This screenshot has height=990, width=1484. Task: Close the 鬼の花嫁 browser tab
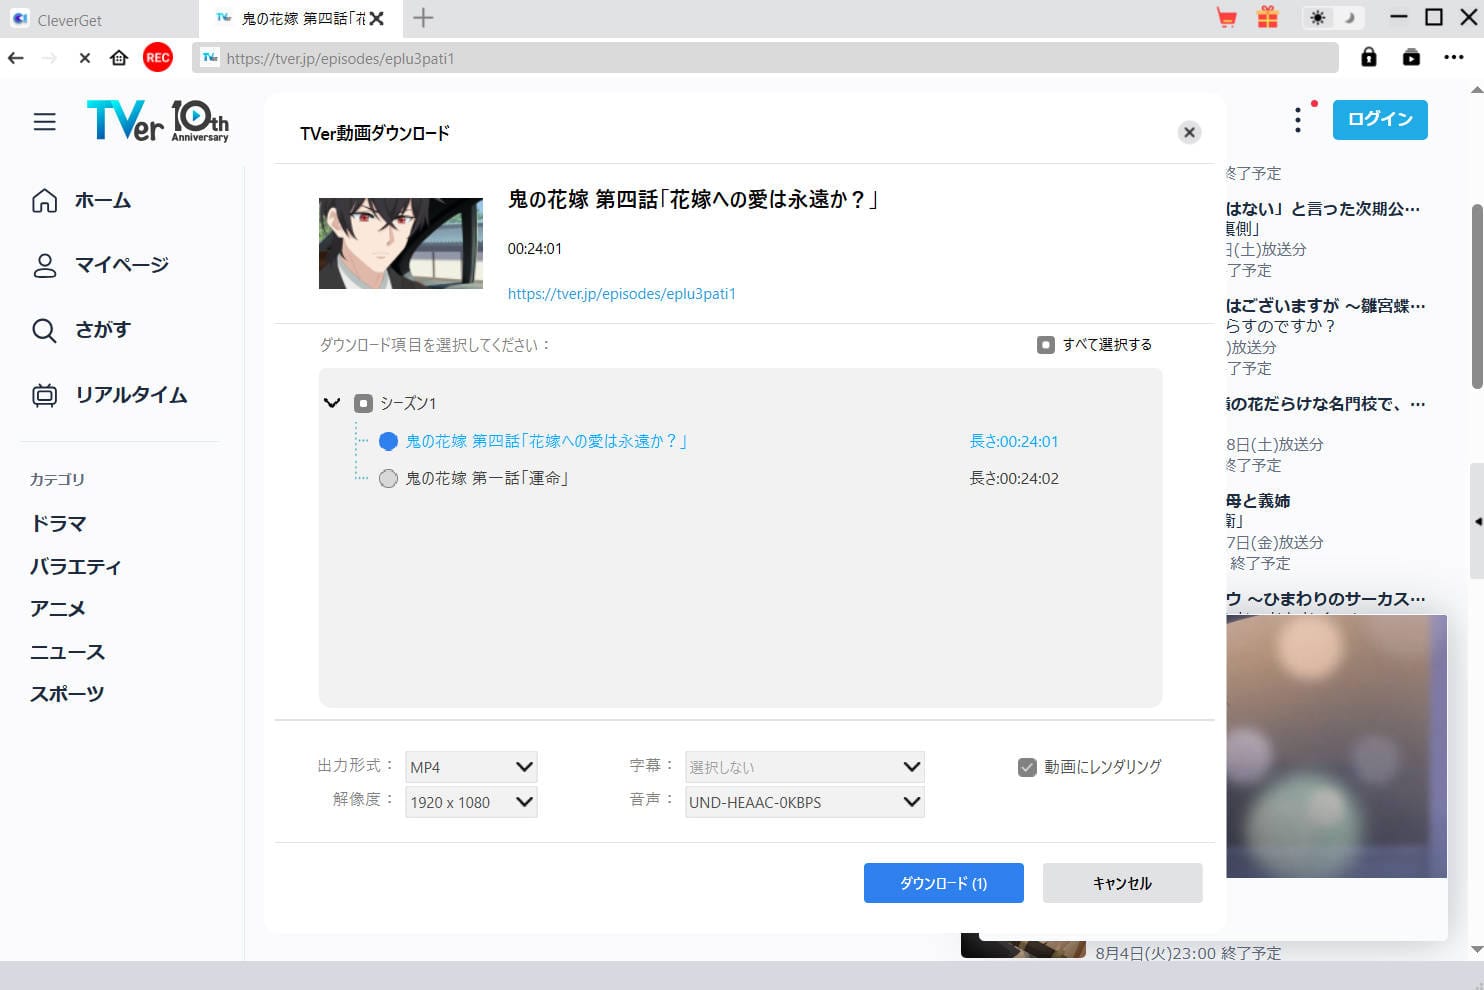coord(377,18)
